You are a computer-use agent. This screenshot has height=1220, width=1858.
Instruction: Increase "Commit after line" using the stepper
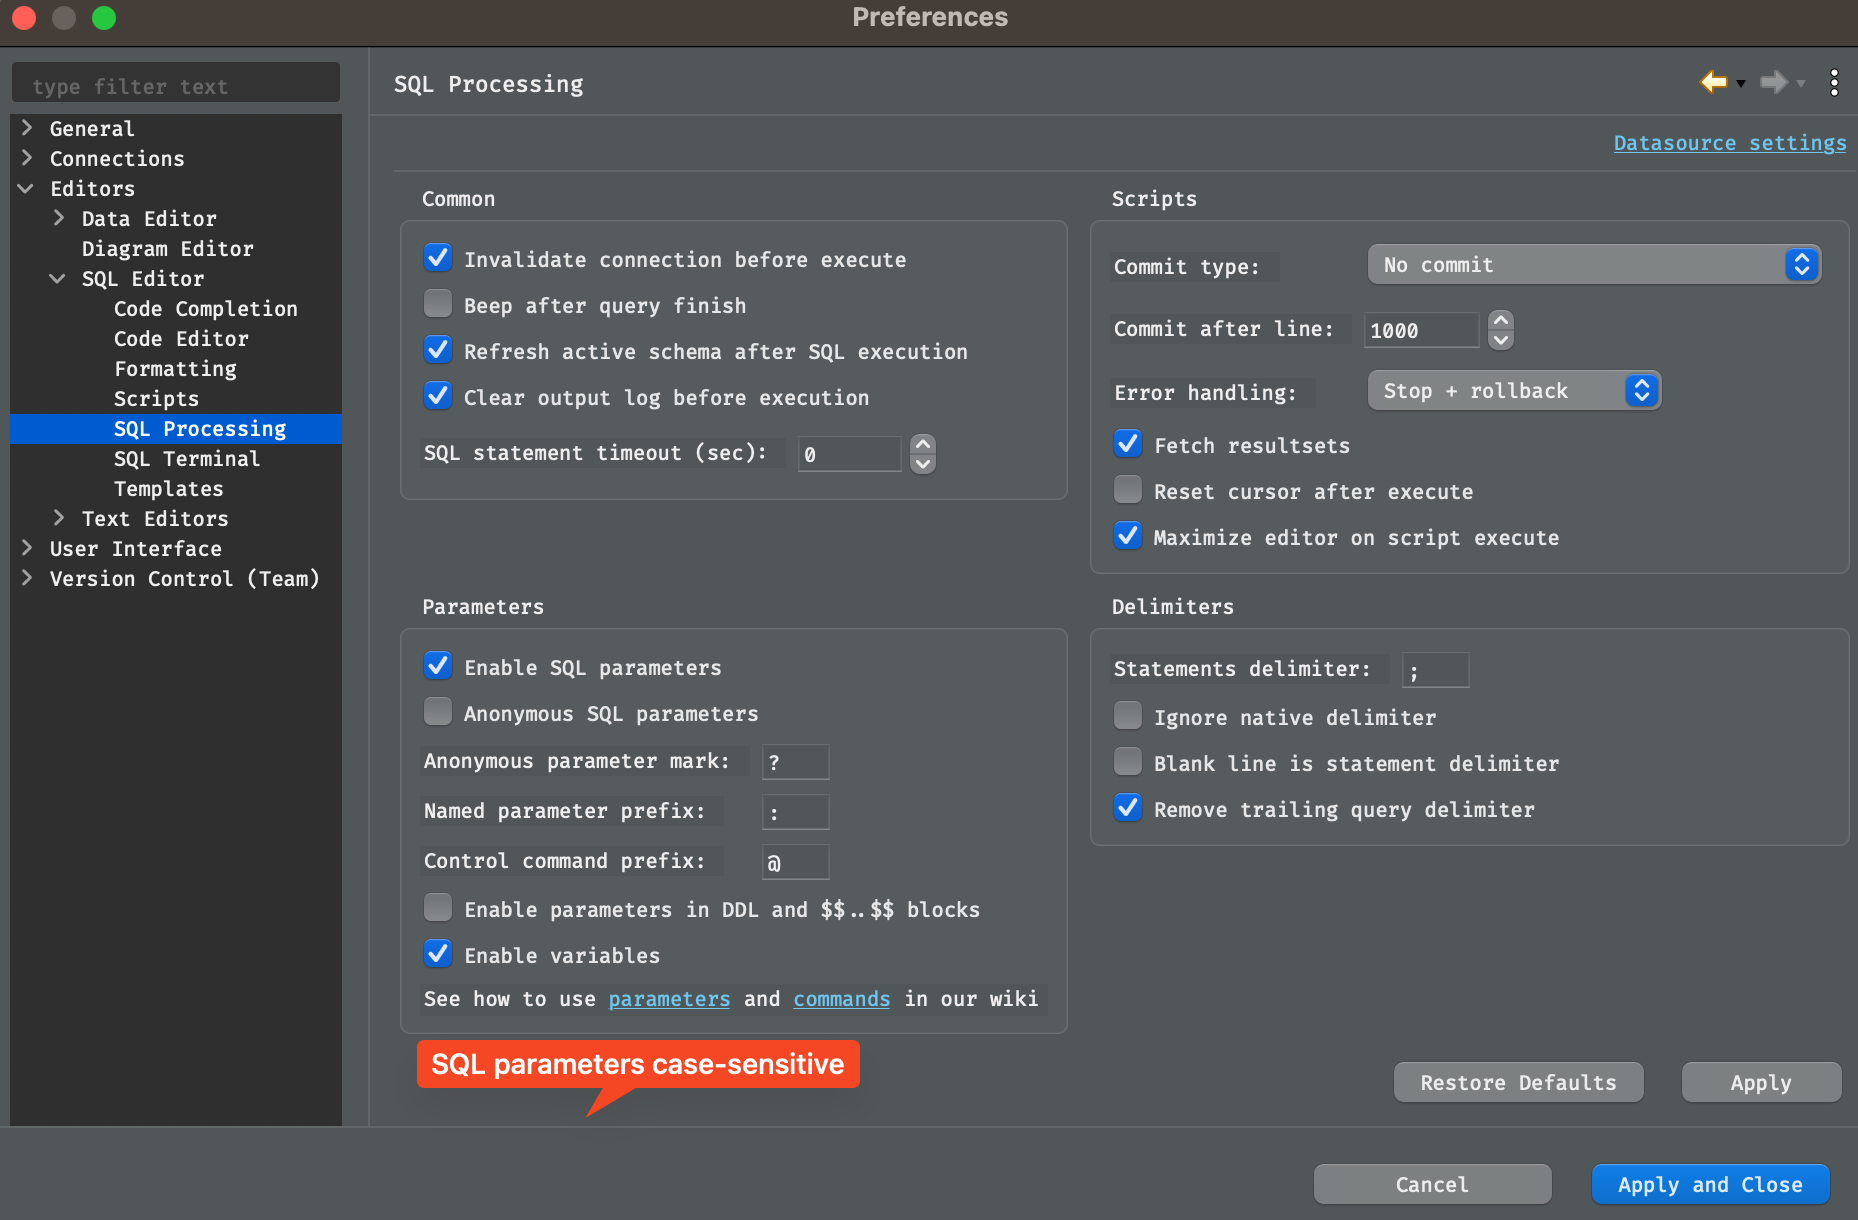click(x=1500, y=322)
